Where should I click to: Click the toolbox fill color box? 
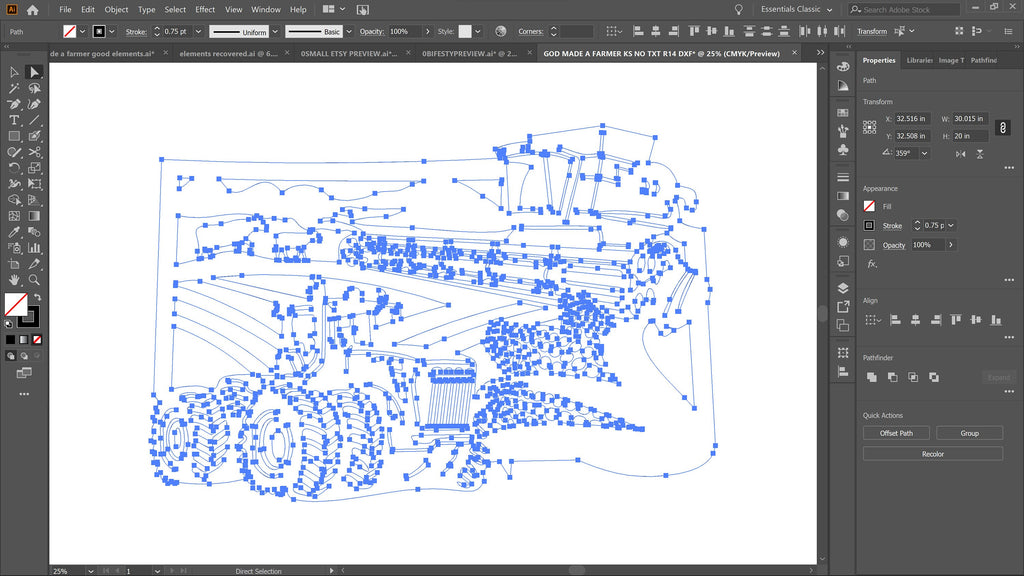pos(16,305)
